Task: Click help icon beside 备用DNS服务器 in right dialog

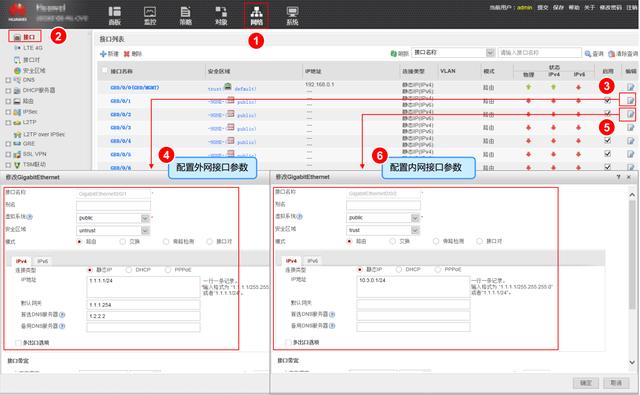Action: (332, 326)
